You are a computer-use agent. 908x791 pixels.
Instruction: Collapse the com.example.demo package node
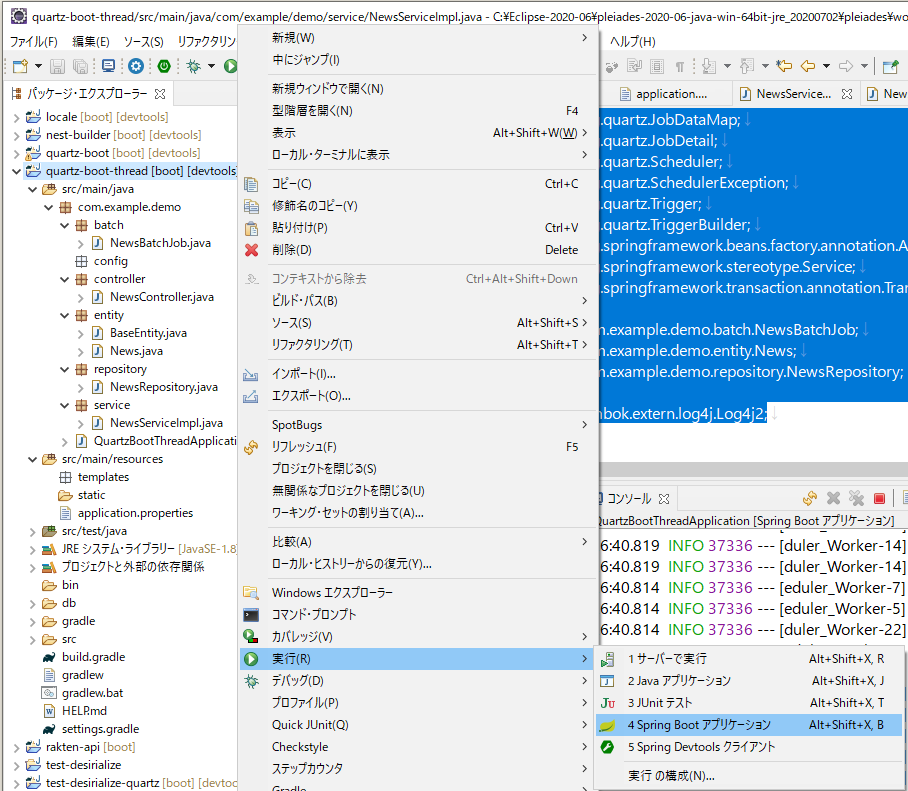(47, 206)
